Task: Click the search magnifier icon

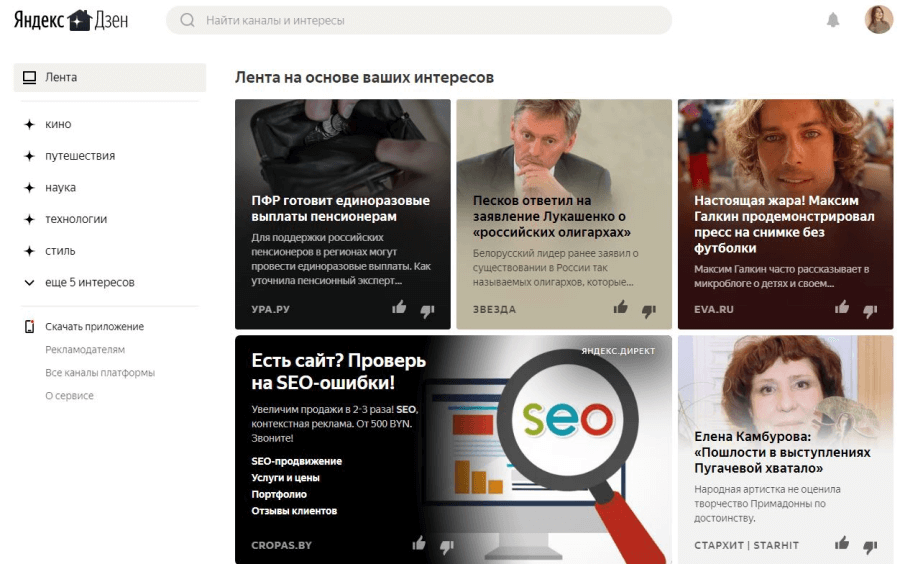Action: pyautogui.click(x=187, y=20)
